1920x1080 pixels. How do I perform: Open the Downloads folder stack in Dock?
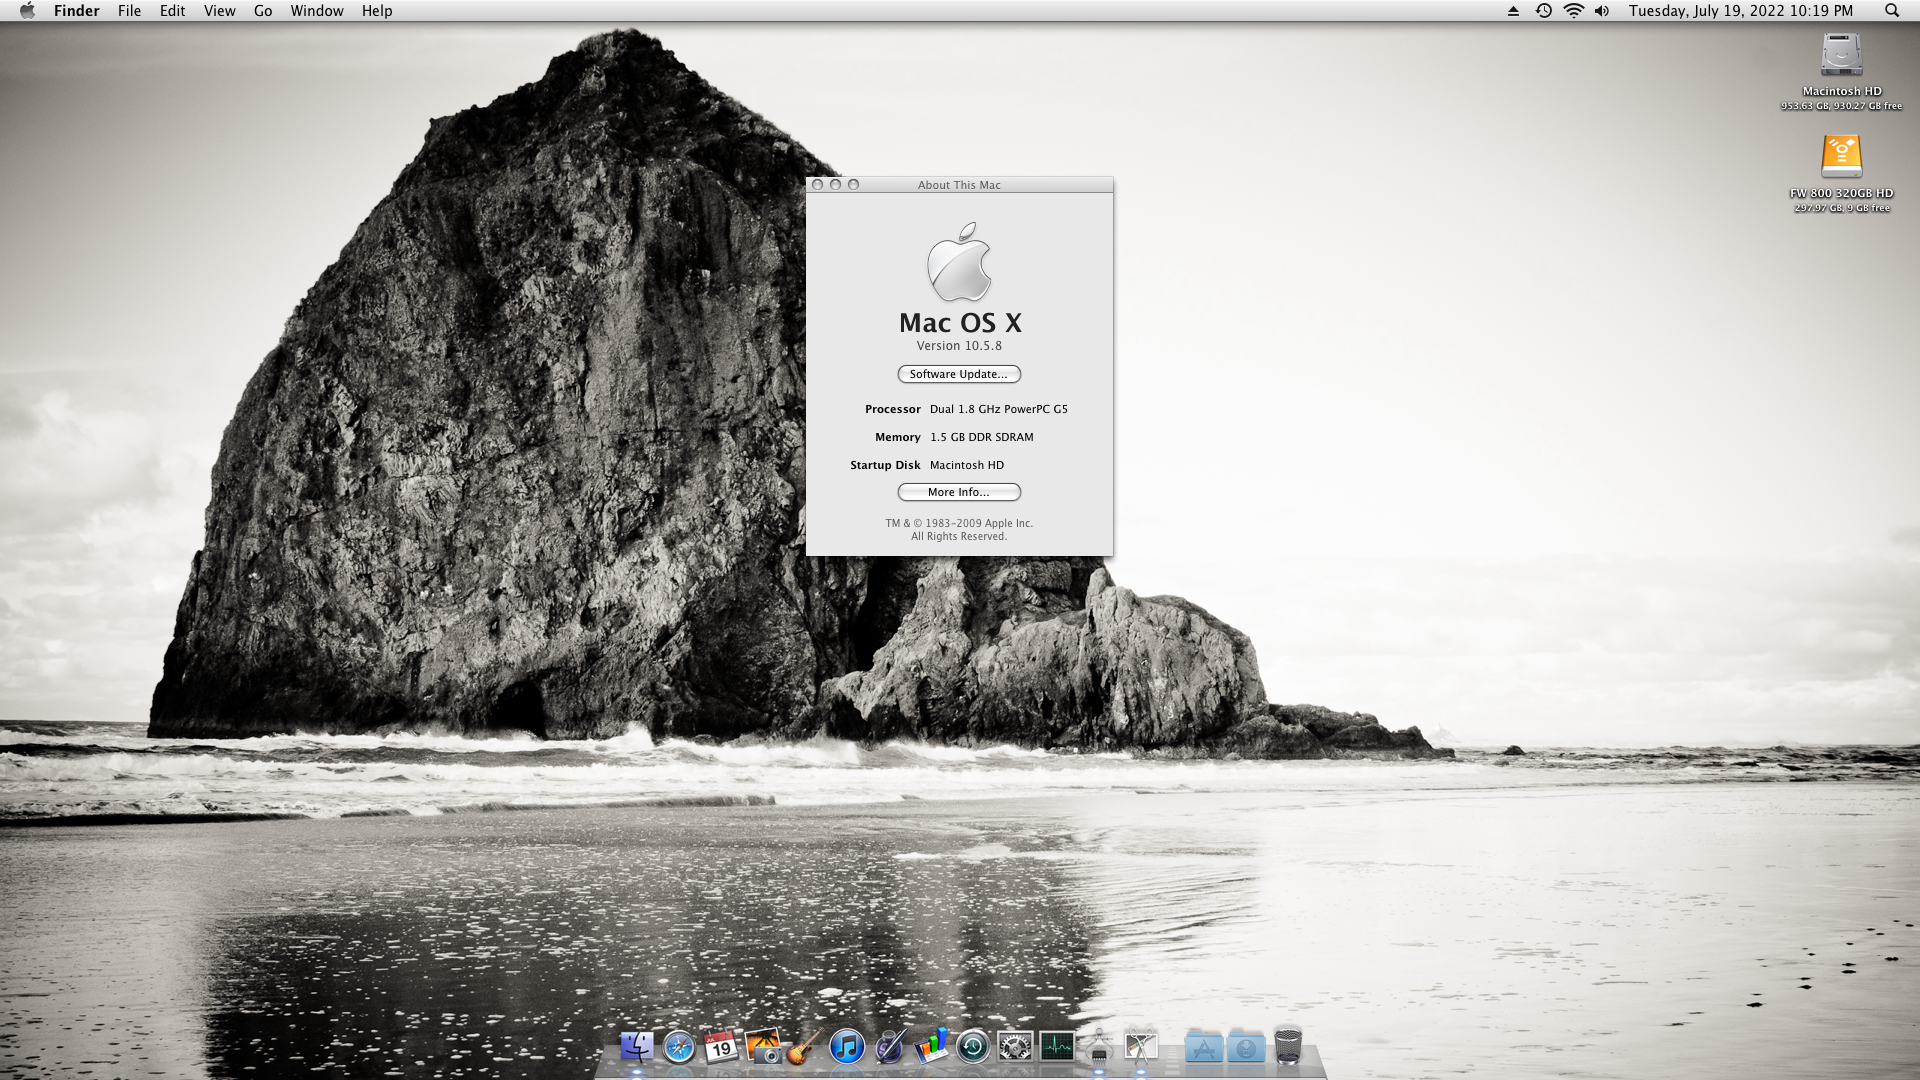tap(1246, 1047)
